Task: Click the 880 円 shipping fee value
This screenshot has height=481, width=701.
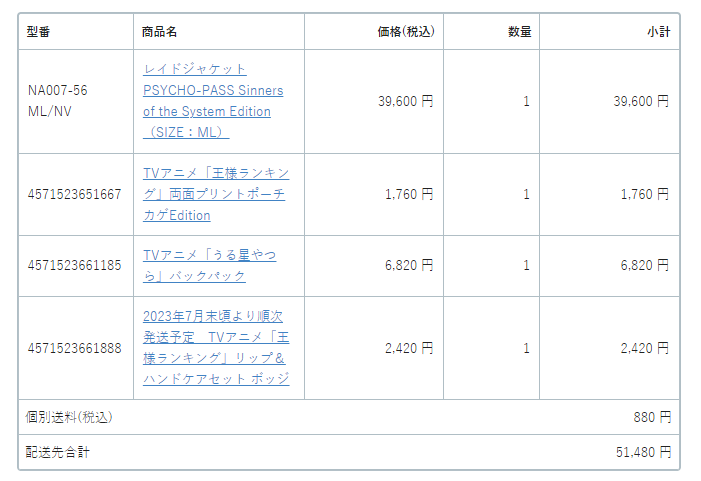Action: 652,417
